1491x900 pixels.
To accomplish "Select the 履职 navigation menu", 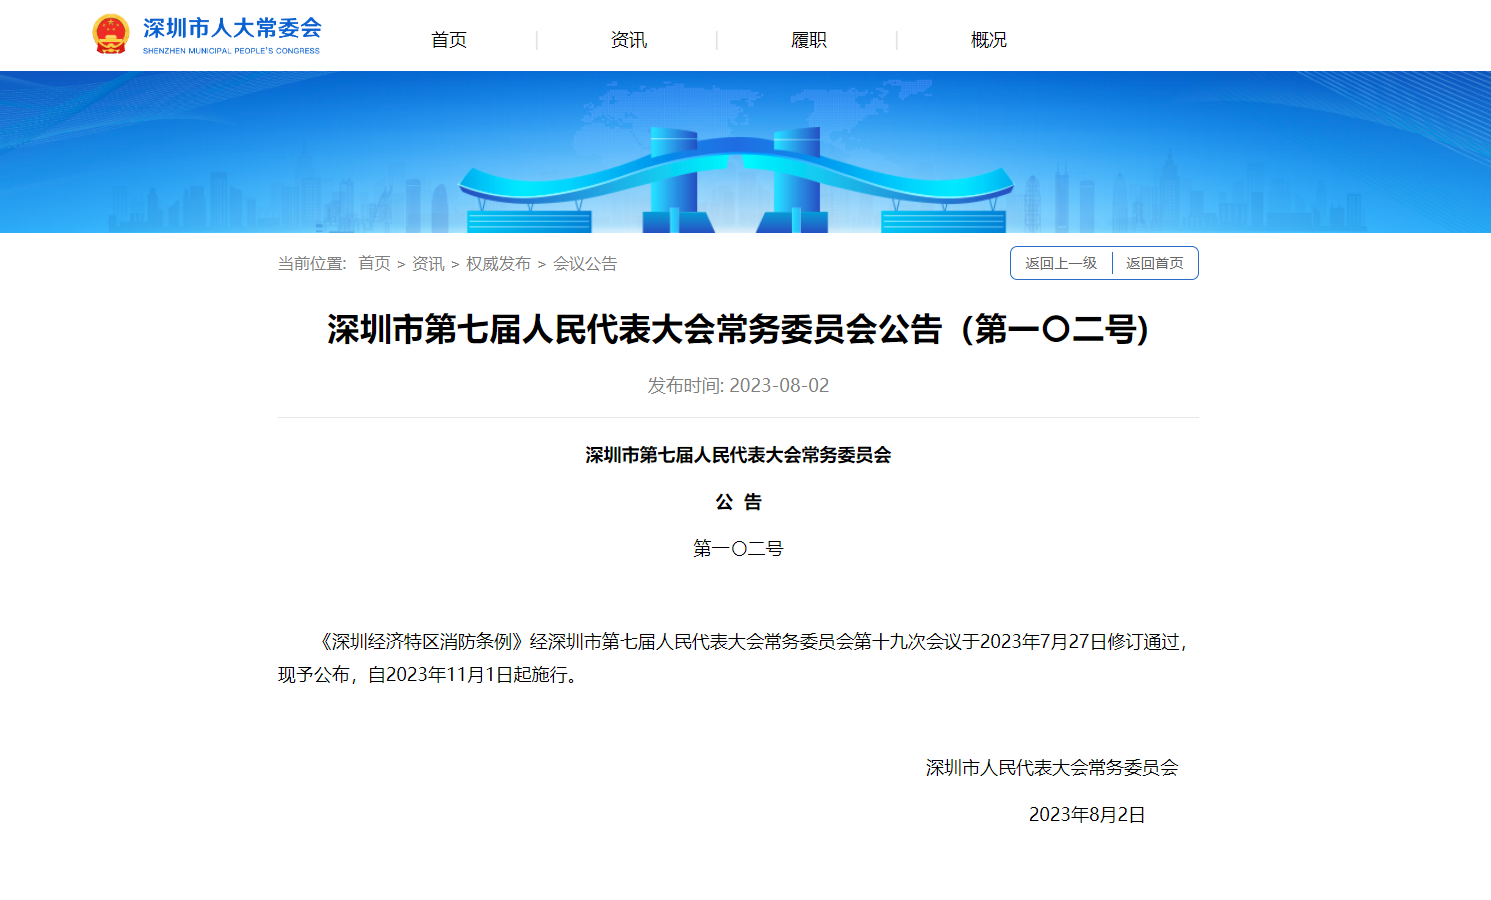I will pos(809,40).
